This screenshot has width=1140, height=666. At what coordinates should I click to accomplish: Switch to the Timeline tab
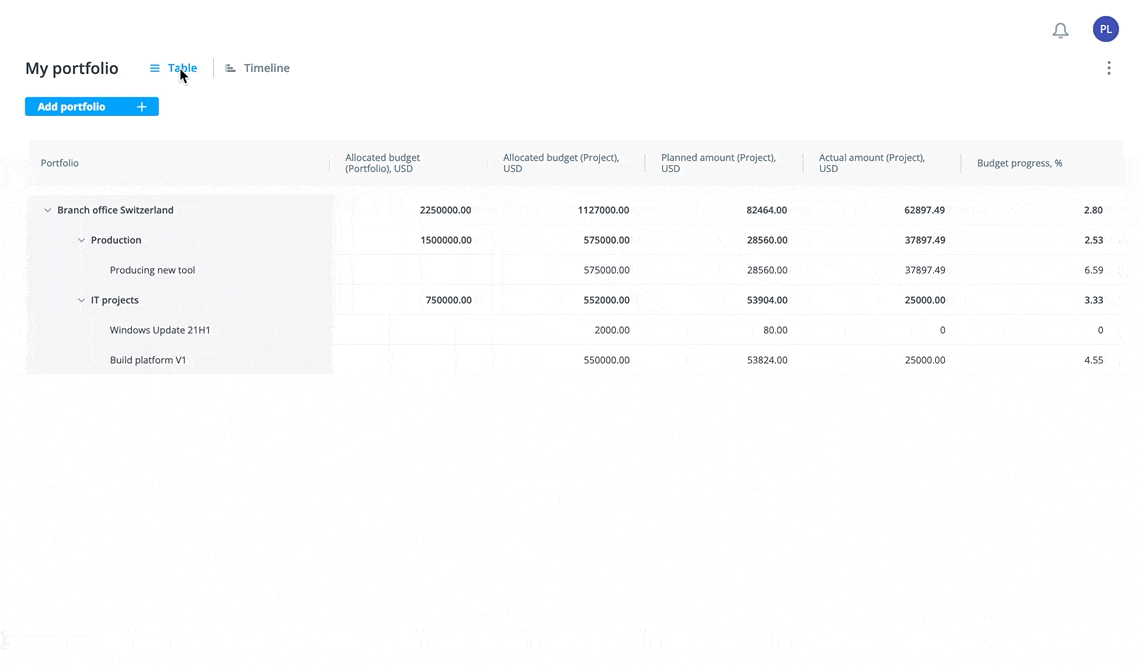[266, 68]
